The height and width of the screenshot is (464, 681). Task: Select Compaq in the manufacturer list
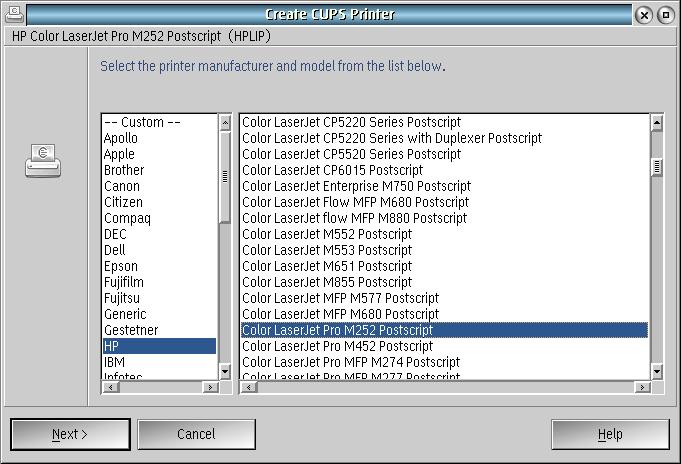159,218
